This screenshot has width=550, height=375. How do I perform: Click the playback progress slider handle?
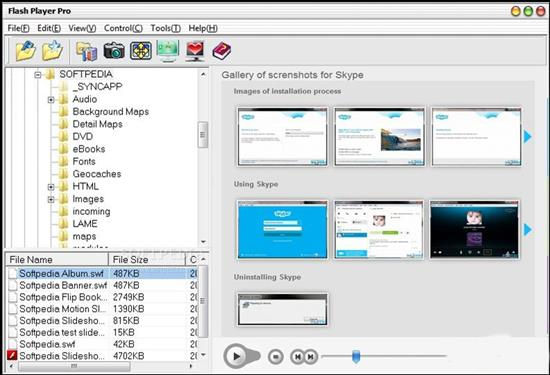356,356
